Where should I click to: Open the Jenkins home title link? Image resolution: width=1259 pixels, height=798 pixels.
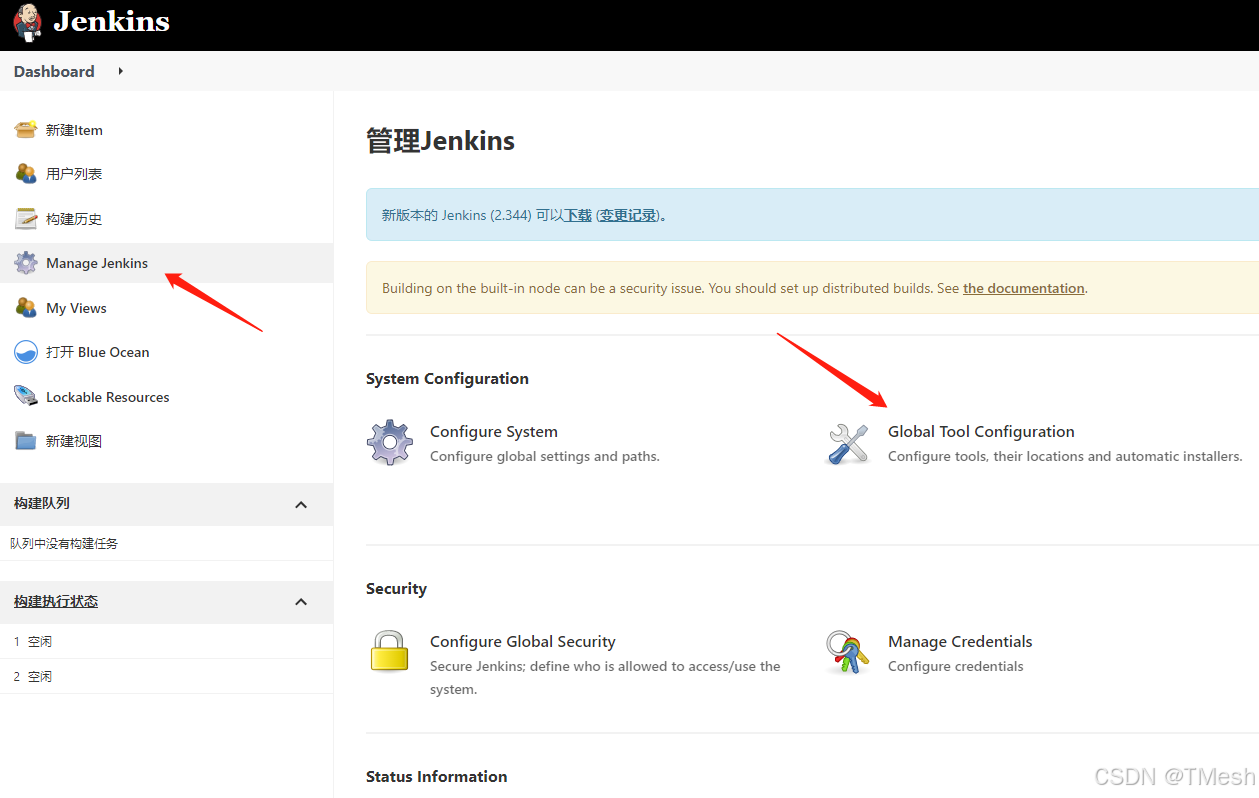coord(111,22)
